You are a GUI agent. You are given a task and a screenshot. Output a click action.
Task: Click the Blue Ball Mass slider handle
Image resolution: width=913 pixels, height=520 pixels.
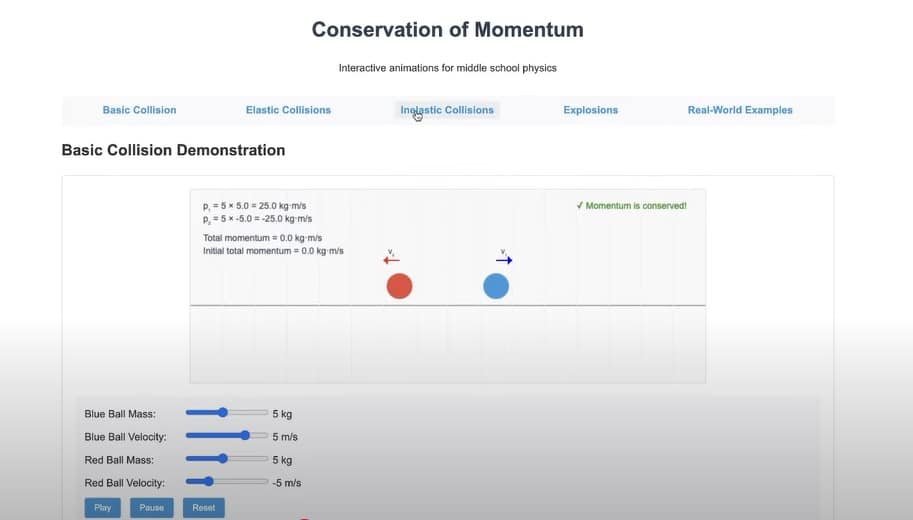tap(223, 412)
